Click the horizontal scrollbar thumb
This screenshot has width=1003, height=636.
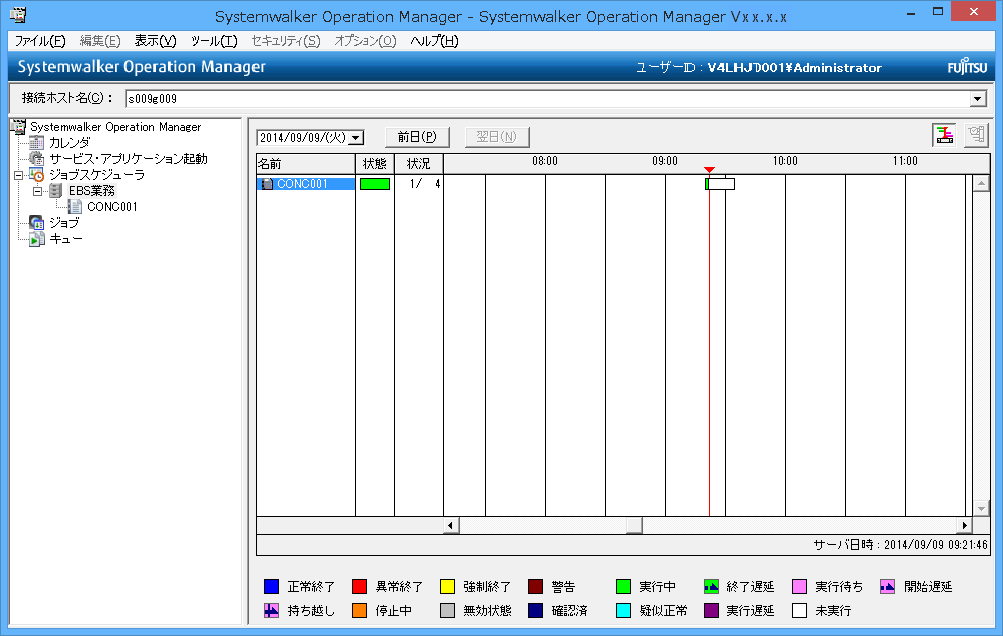pyautogui.click(x=635, y=525)
